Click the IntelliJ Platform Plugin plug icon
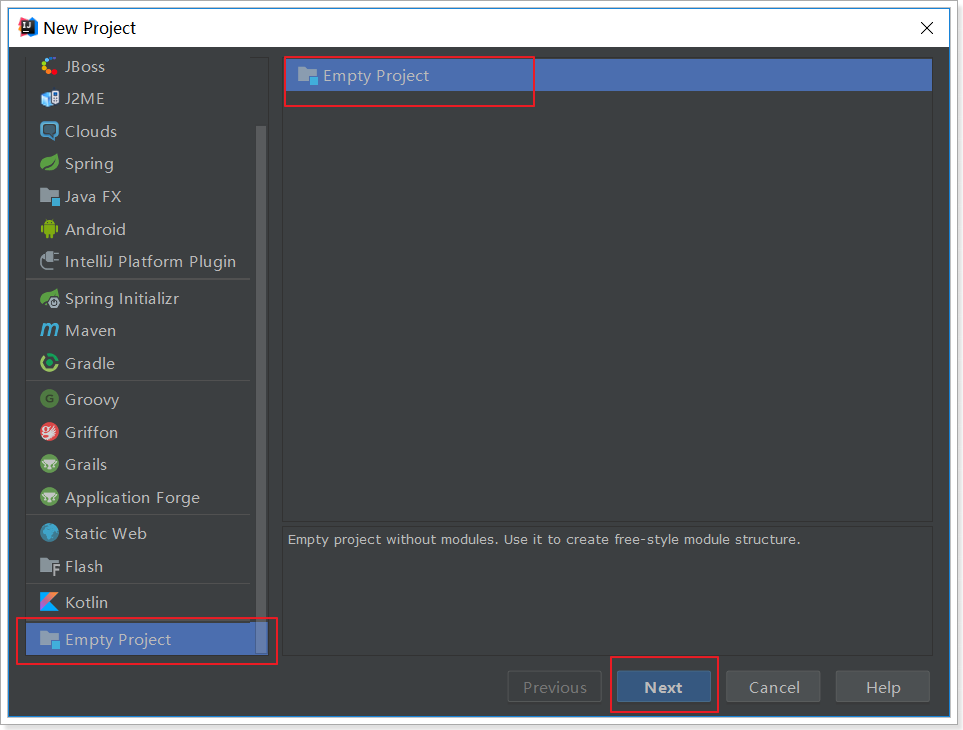The image size is (963, 730). coord(49,261)
